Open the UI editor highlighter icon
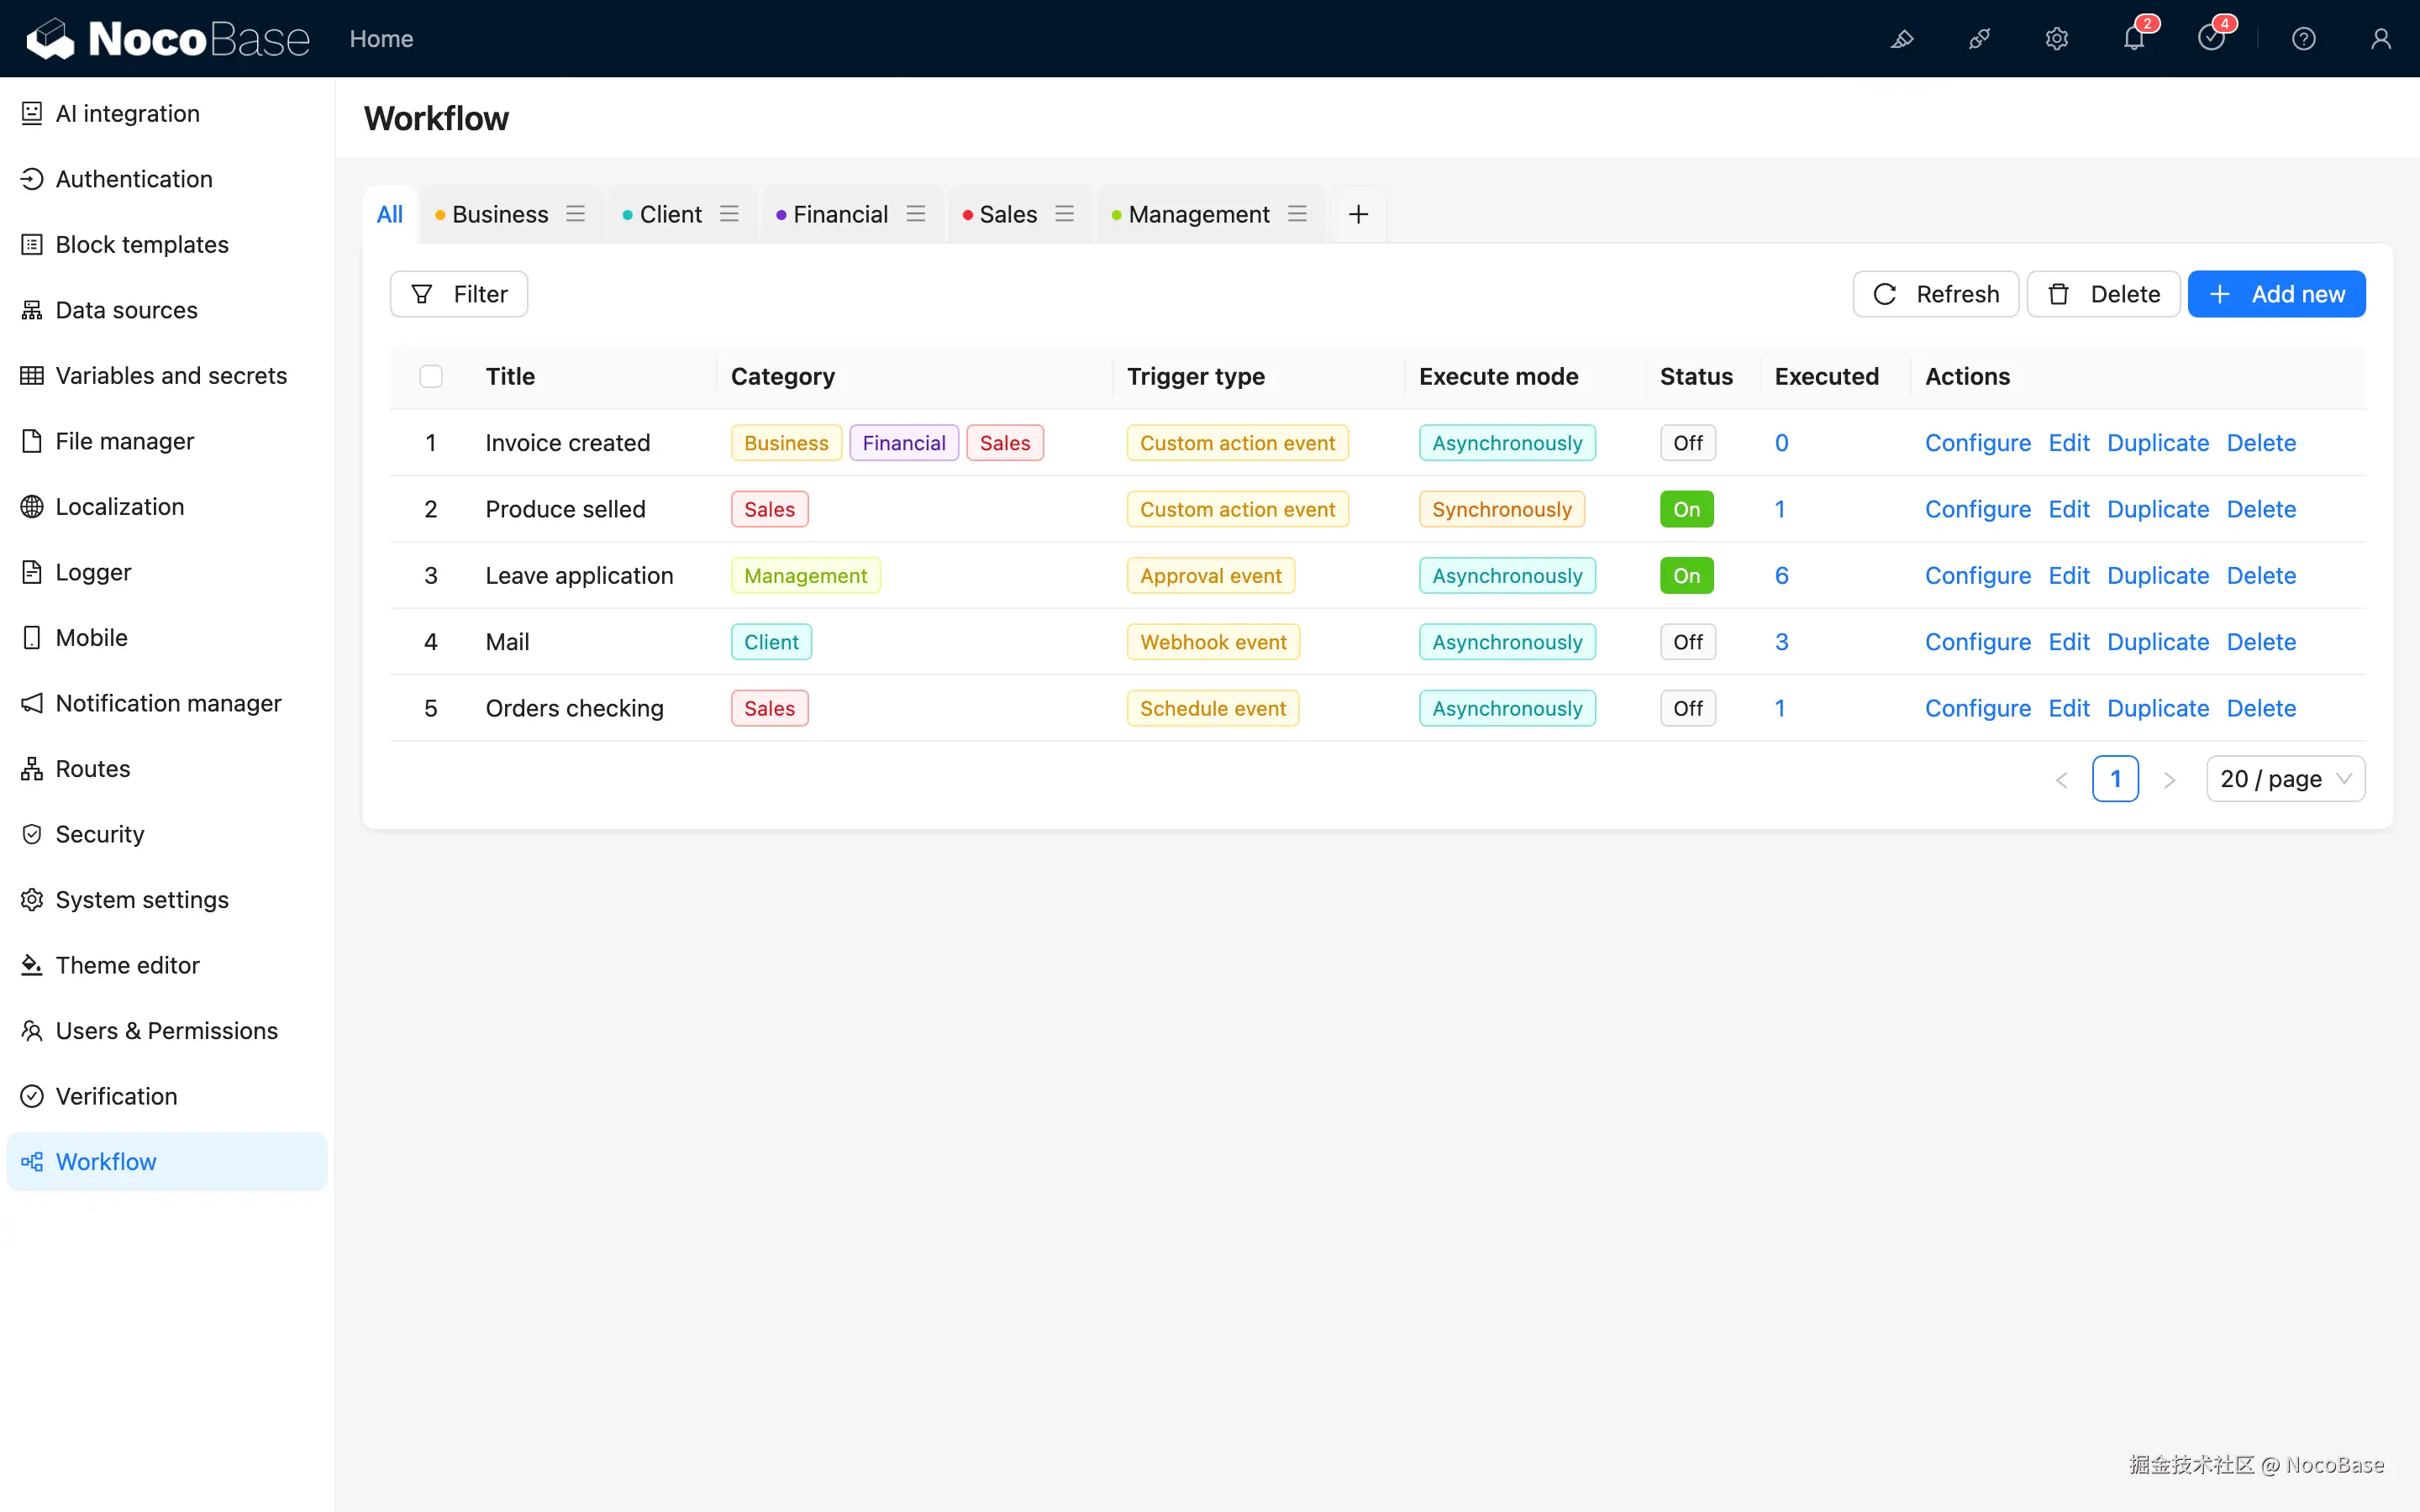The width and height of the screenshot is (2420, 1512). [x=1901, y=39]
